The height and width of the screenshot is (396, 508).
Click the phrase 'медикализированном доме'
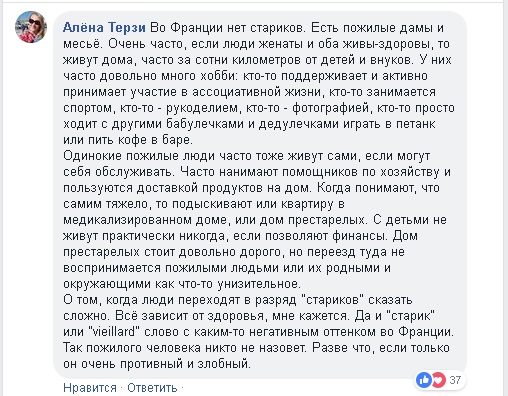click(x=144, y=220)
